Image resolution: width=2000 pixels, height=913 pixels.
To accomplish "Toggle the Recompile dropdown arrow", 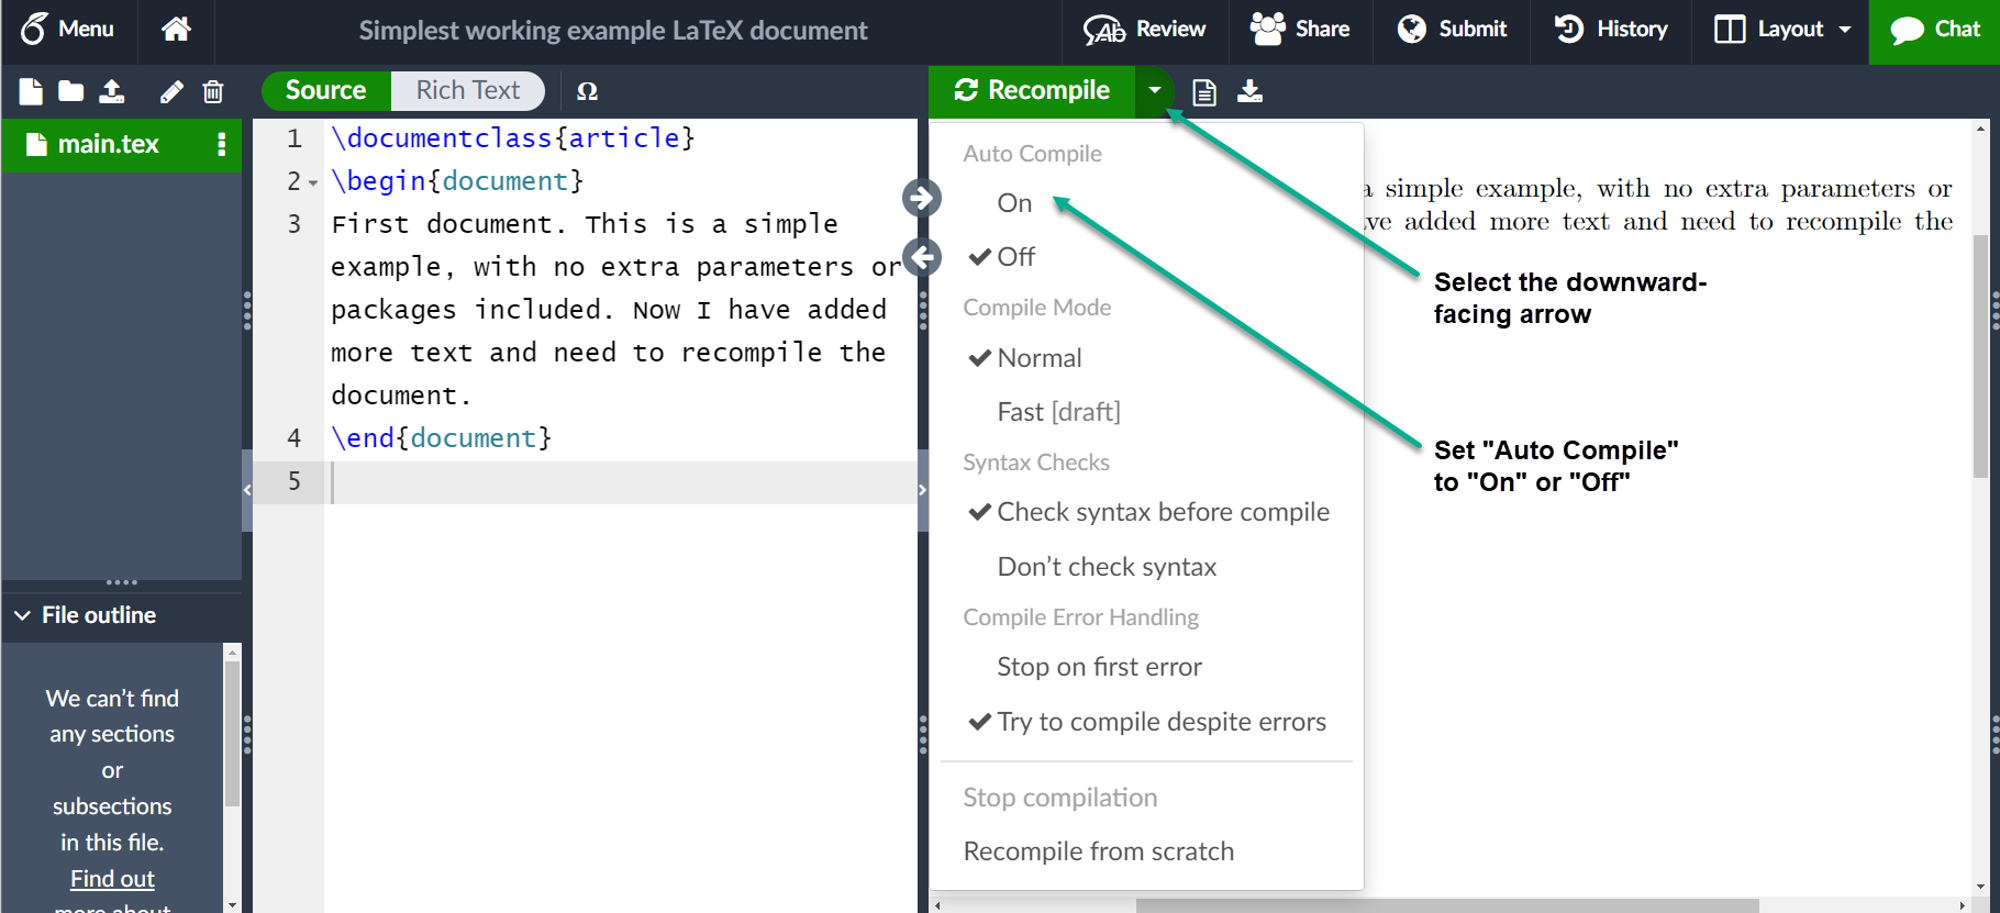I will (x=1154, y=91).
